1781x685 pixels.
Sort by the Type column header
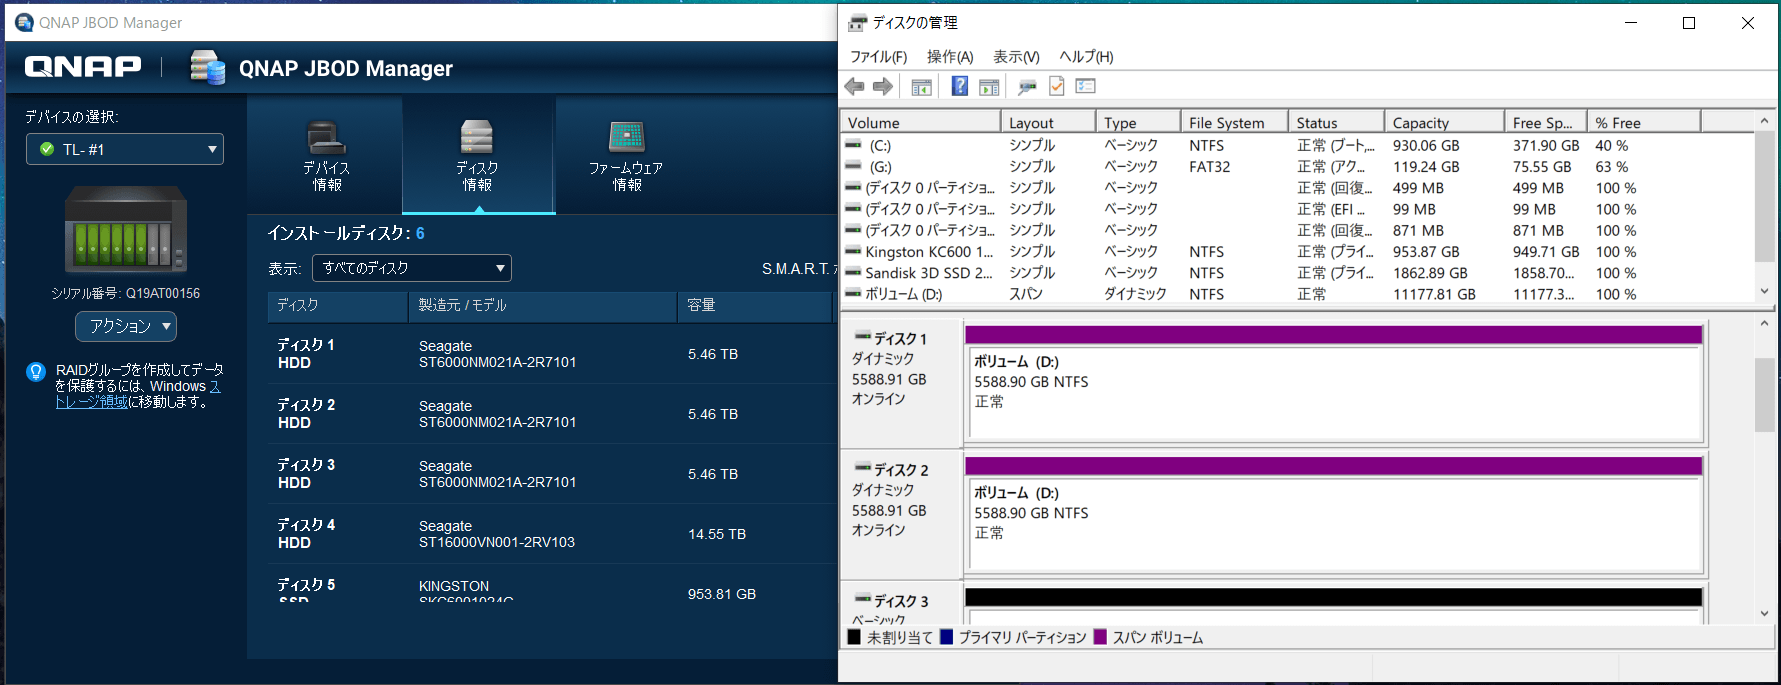point(1139,123)
